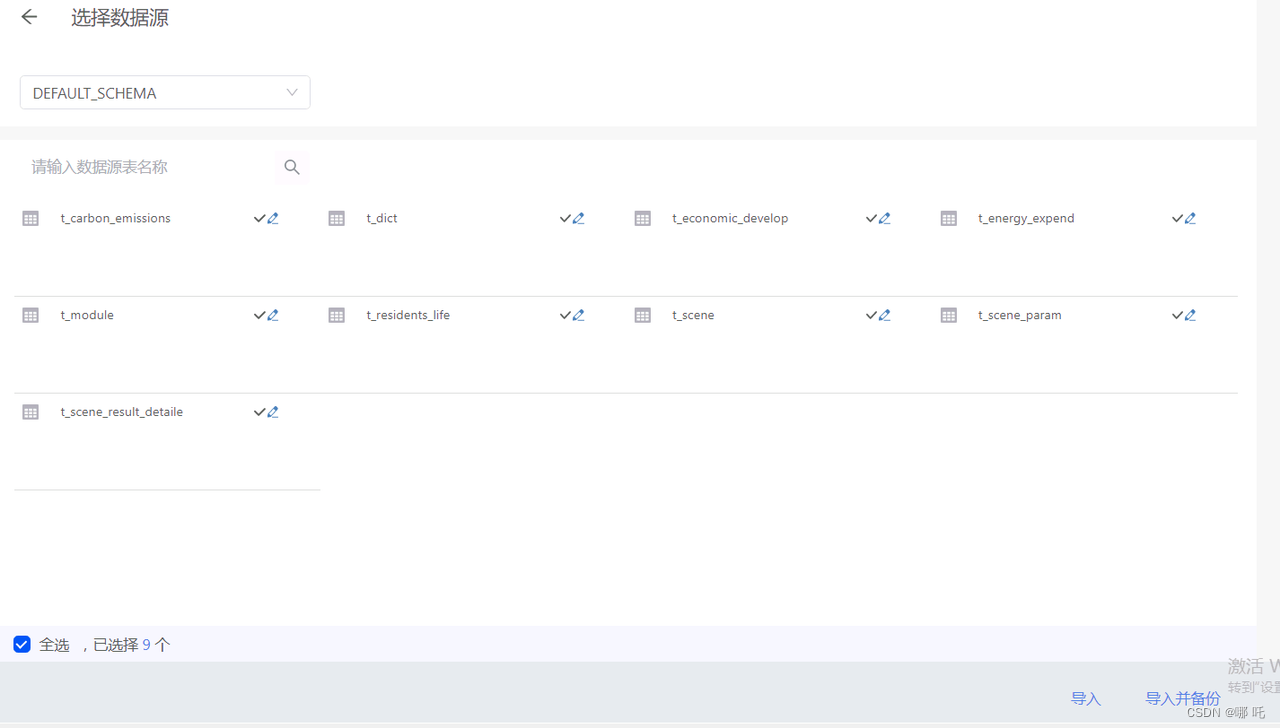The height and width of the screenshot is (728, 1280).
Task: Select the t_dict table name
Action: (382, 218)
